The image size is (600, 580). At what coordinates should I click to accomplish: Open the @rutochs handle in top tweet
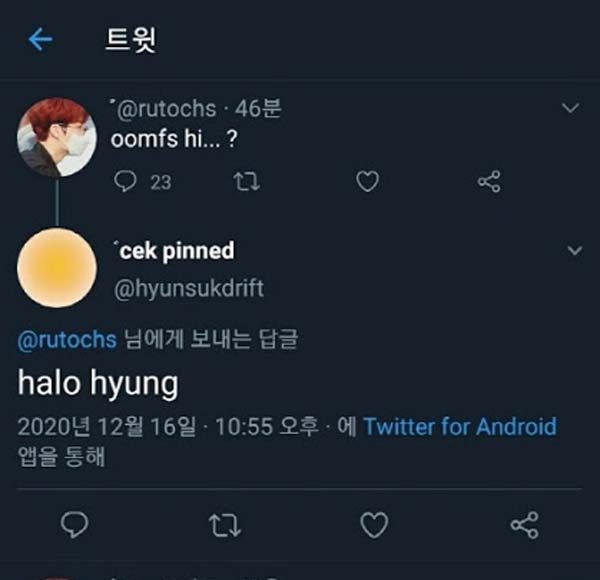(x=166, y=107)
